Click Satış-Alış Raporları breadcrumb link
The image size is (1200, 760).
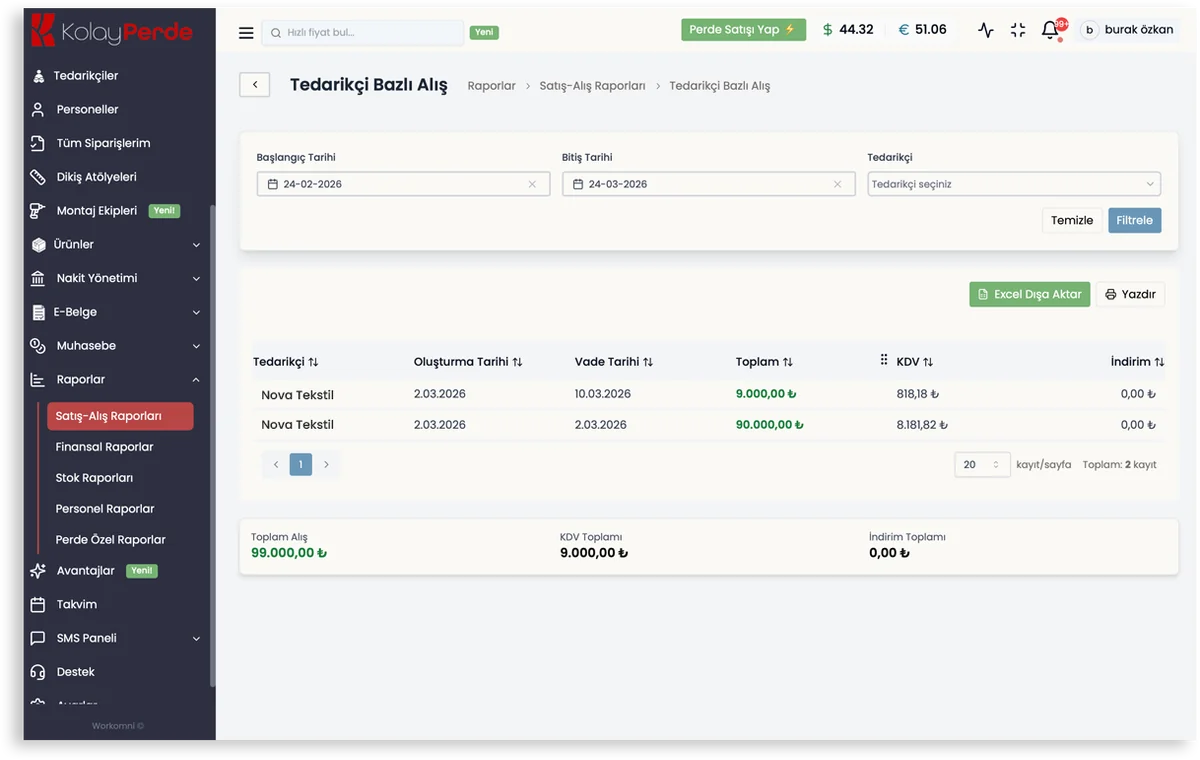tap(593, 86)
